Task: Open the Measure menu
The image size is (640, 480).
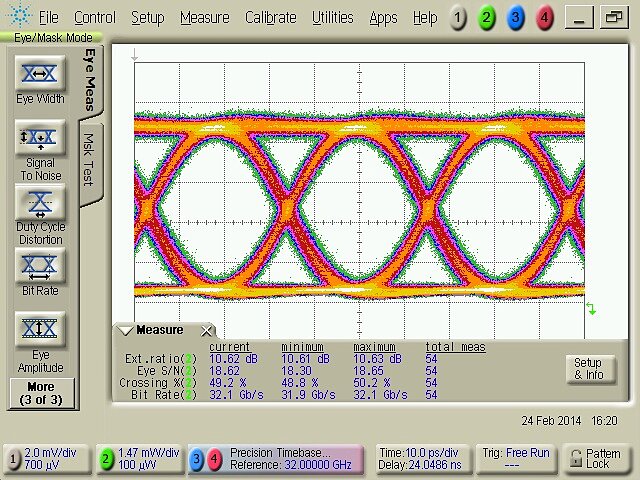Action: [x=204, y=18]
